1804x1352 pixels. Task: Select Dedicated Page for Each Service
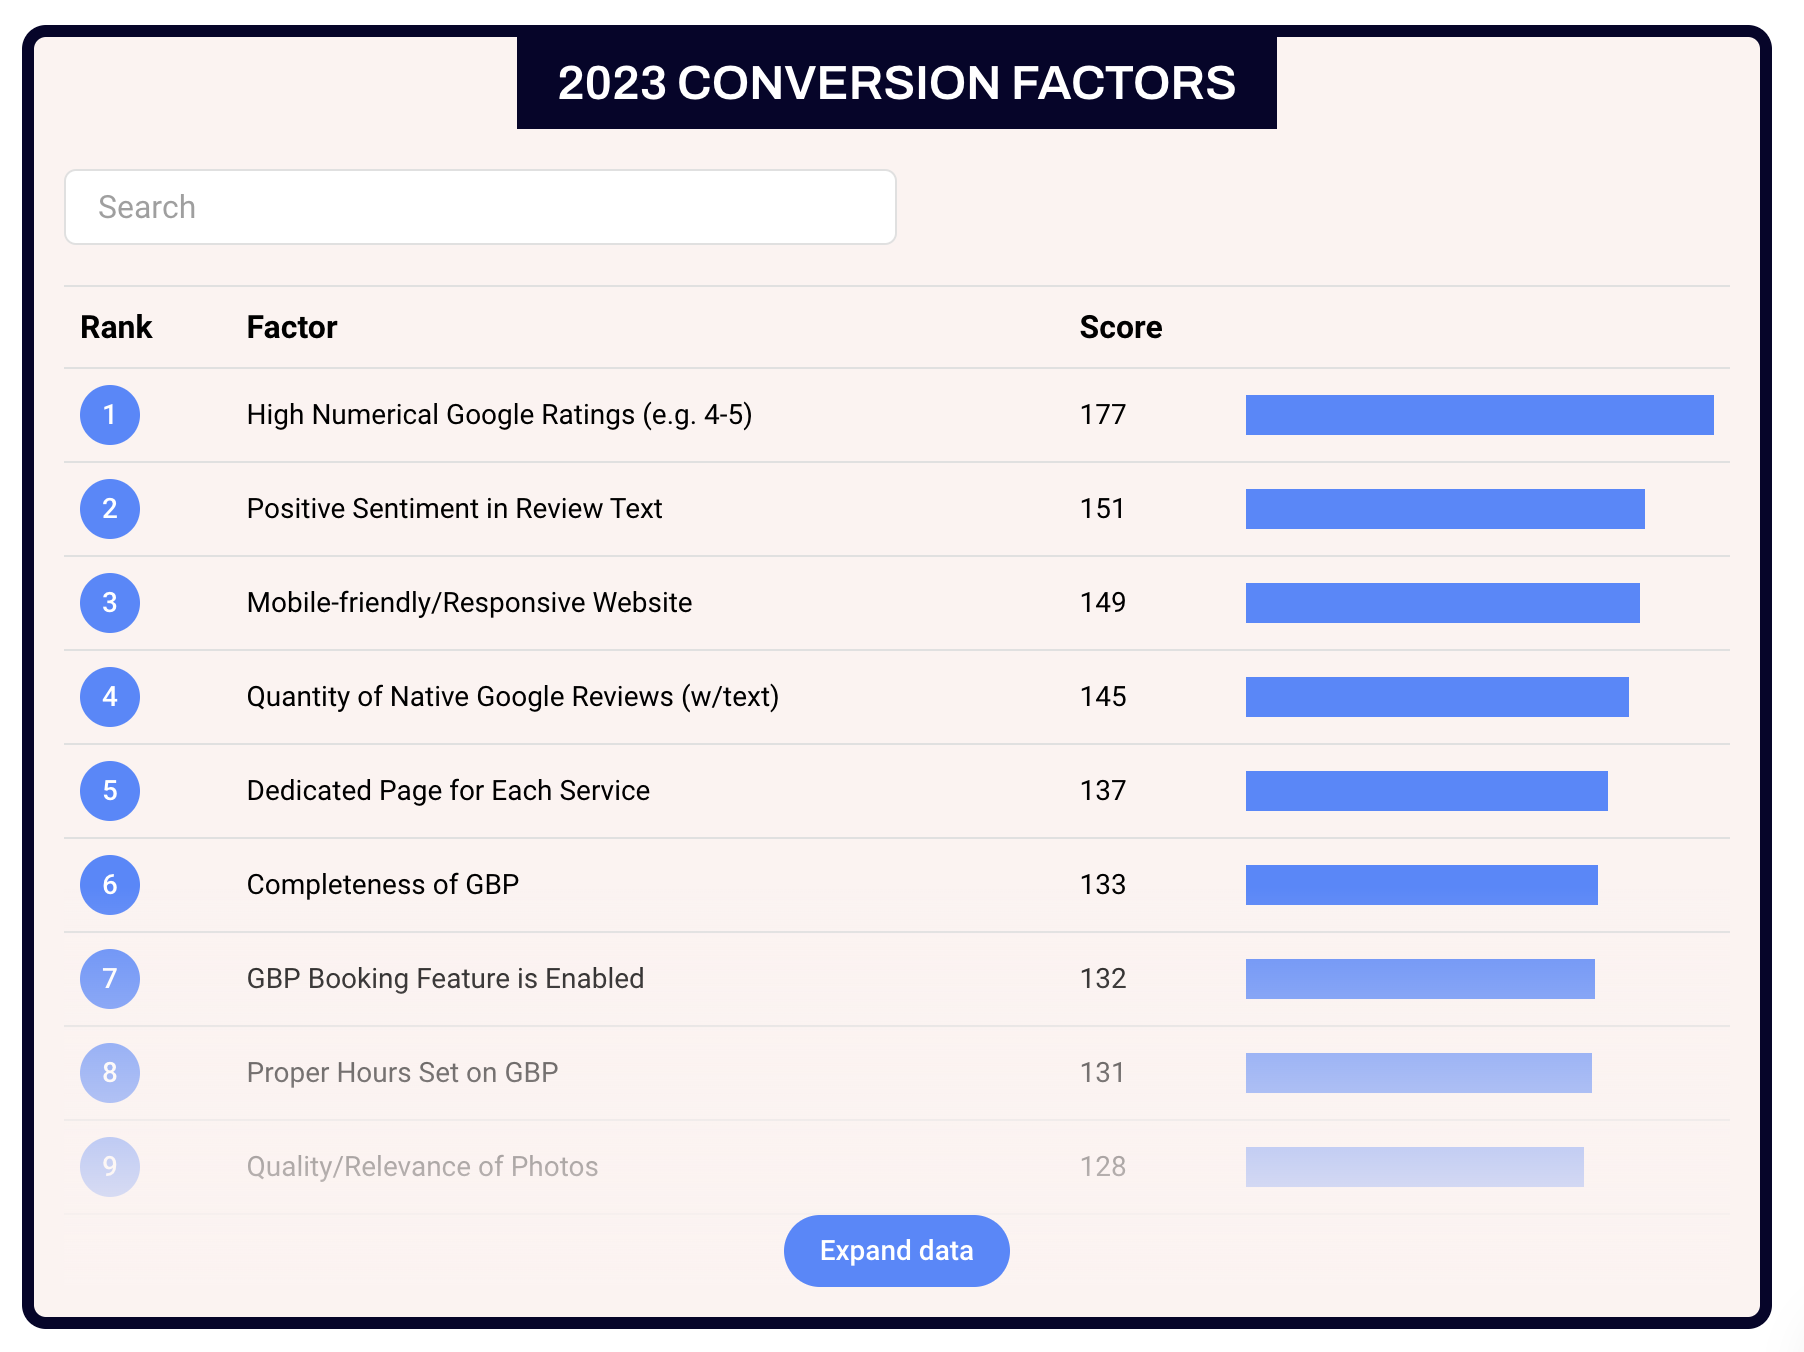[448, 791]
